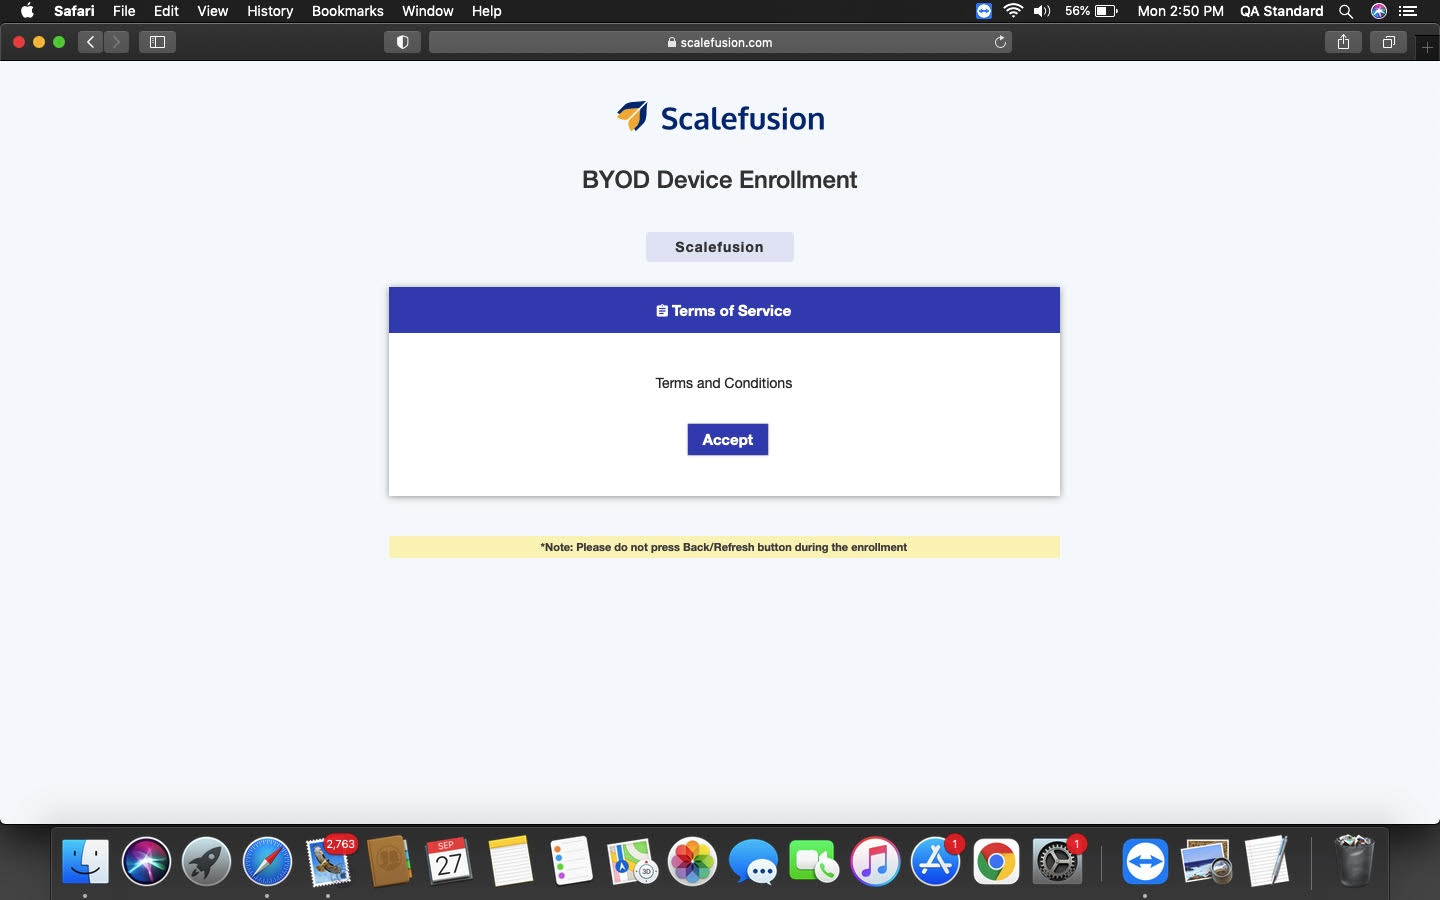
Task: Click the 'BYOD Device Enrollment' heading
Action: tap(720, 180)
